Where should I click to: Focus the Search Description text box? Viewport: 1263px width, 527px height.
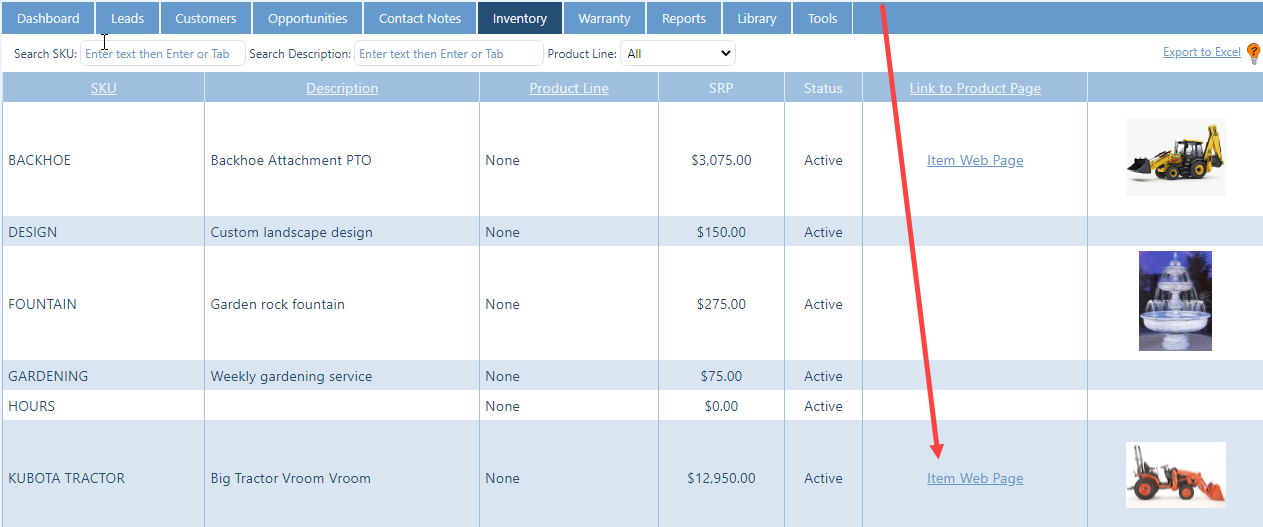pos(449,54)
